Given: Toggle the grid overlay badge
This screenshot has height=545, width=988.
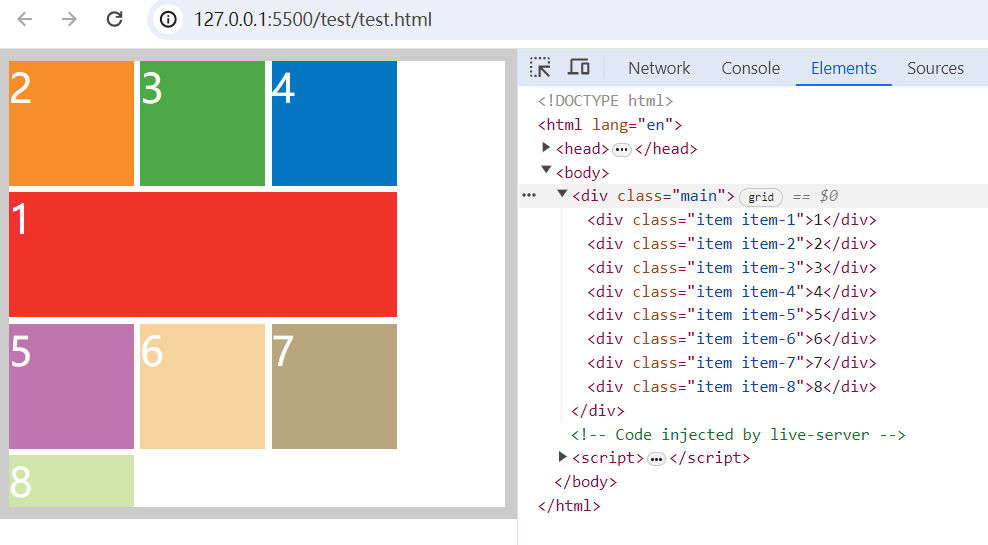Looking at the screenshot, I should coord(761,197).
